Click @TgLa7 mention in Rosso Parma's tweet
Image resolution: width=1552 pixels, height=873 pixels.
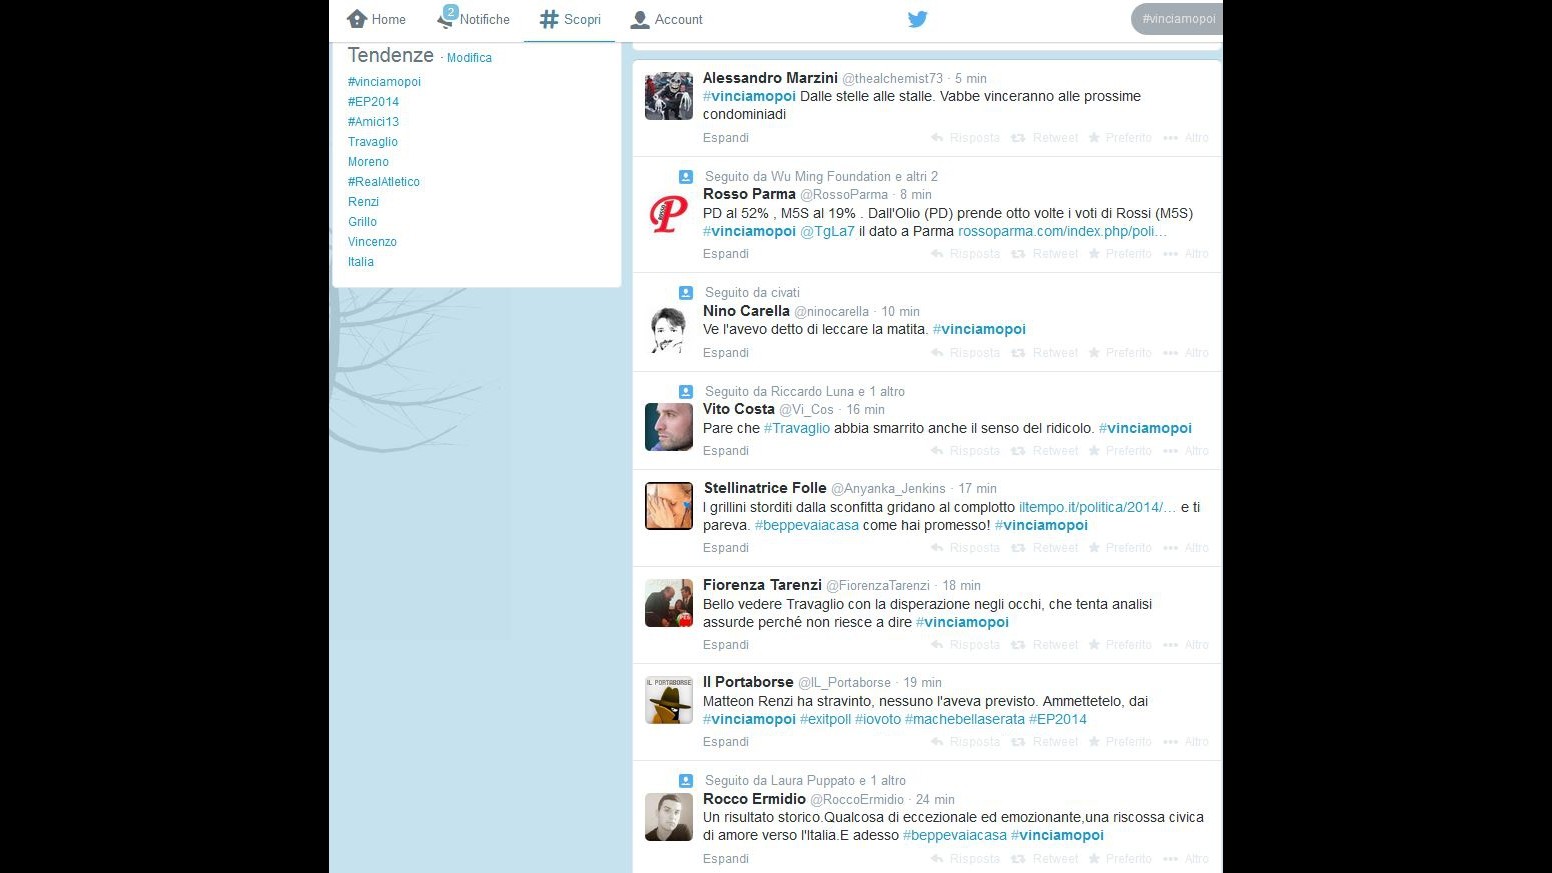[827, 232]
